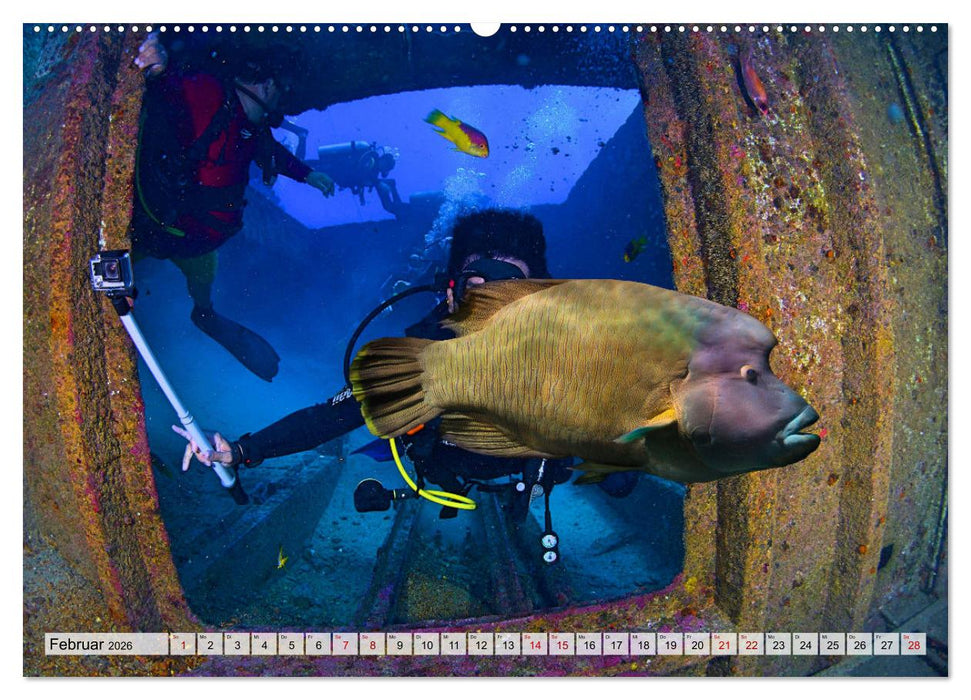Viewport: 971px width, 700px height.
Task: Click day 5 in the calendar strip
Action: tap(291, 645)
